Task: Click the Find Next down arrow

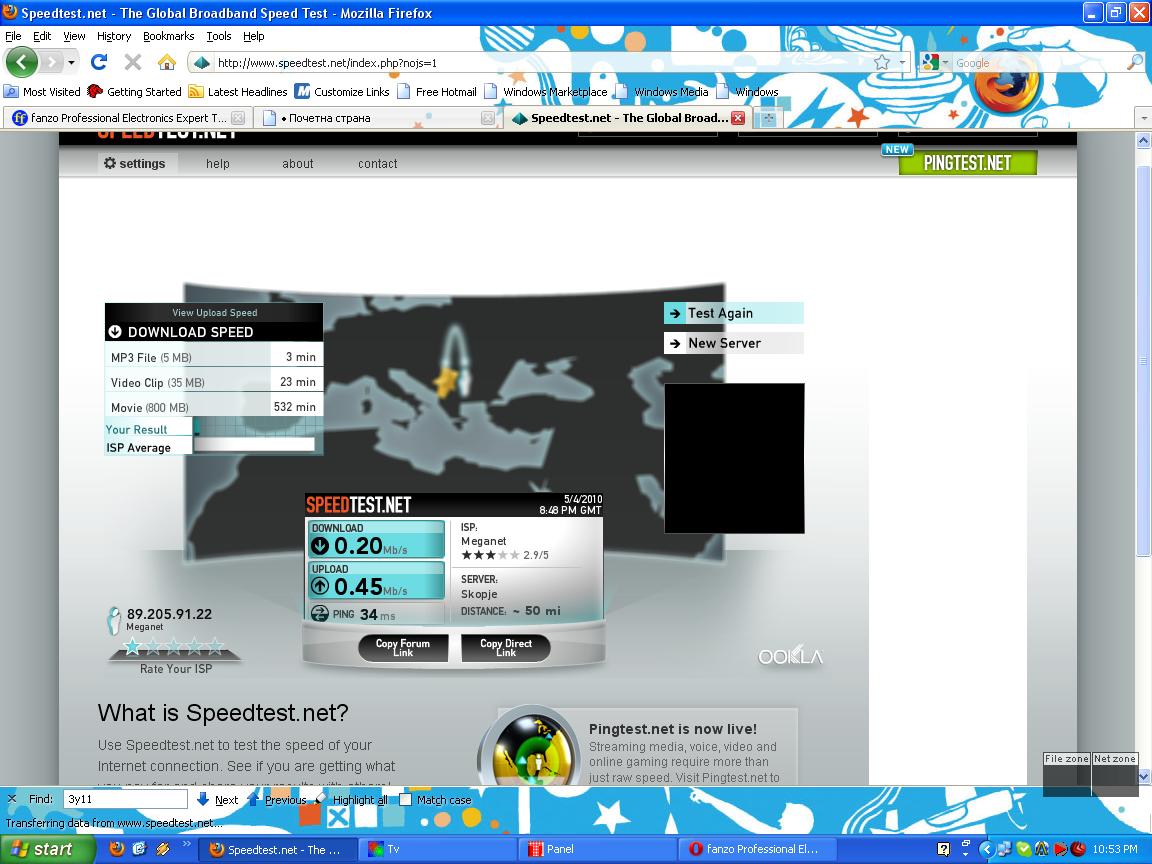Action: pyautogui.click(x=203, y=799)
